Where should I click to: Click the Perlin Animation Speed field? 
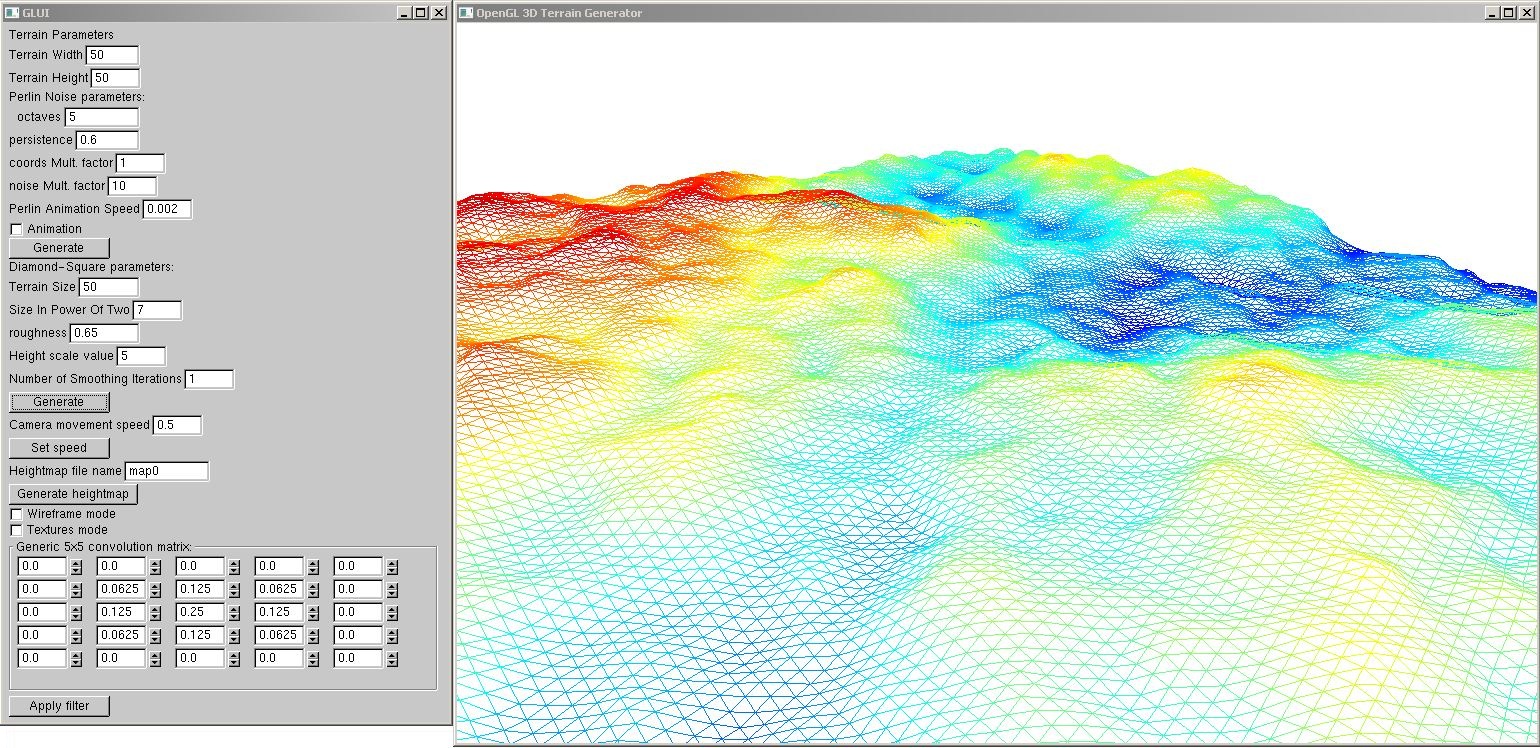(x=168, y=209)
